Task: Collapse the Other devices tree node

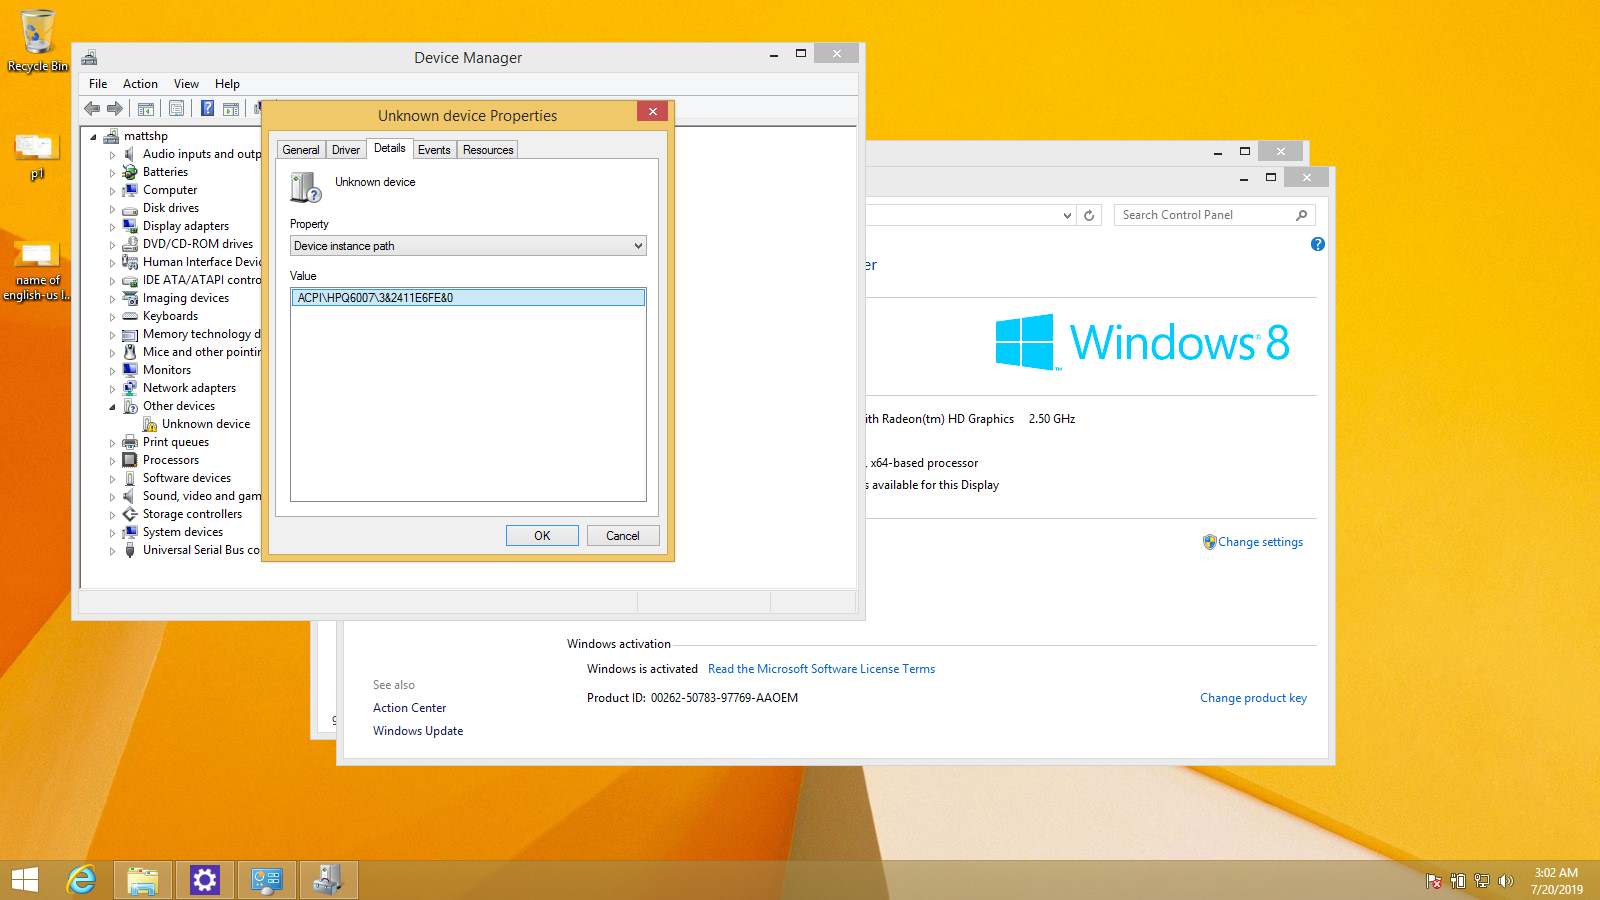Action: (x=112, y=407)
